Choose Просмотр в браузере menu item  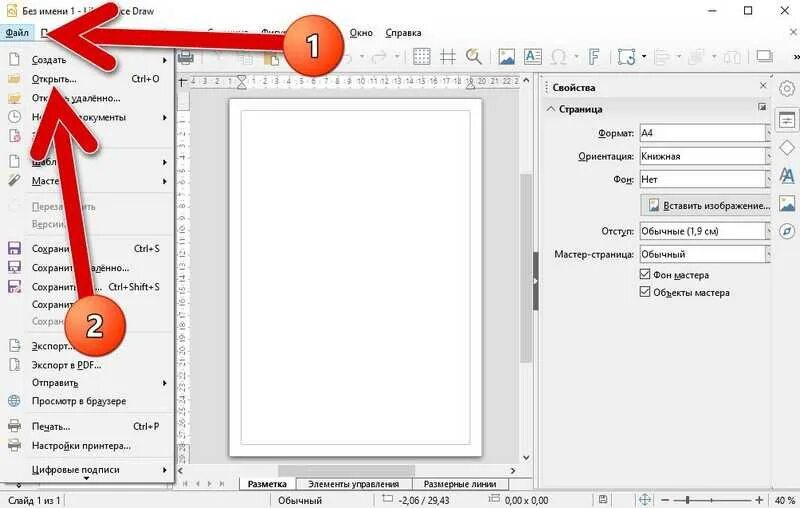(x=87, y=401)
